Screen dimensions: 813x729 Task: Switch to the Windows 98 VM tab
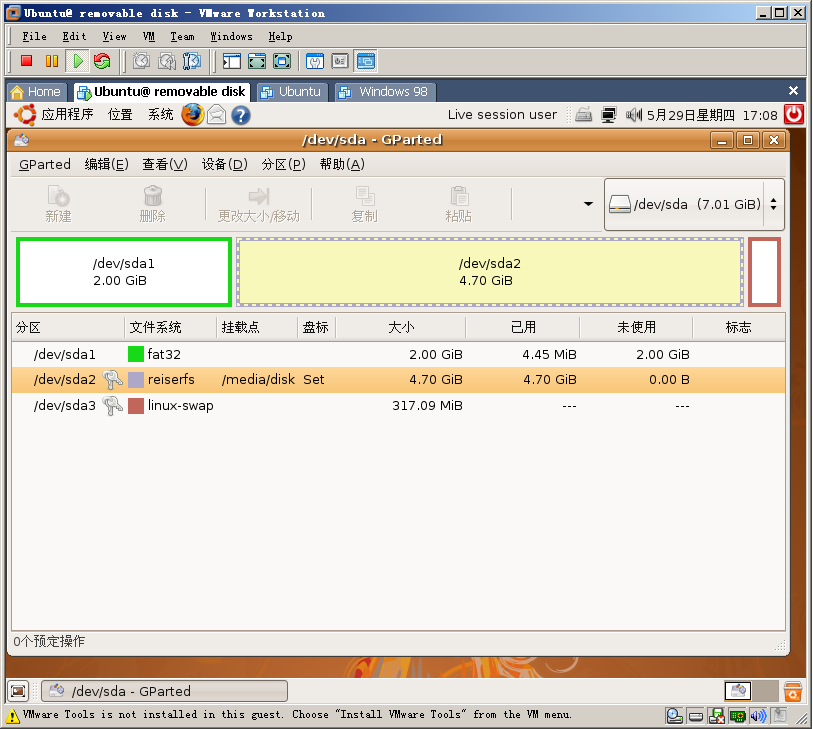click(x=384, y=92)
